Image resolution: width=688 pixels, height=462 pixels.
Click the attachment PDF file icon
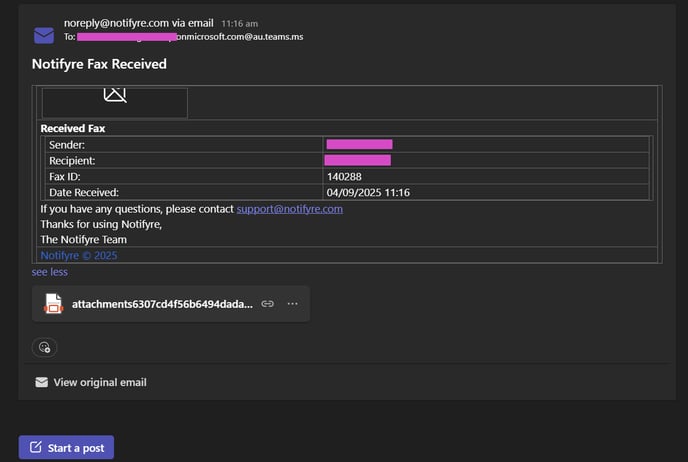click(54, 304)
